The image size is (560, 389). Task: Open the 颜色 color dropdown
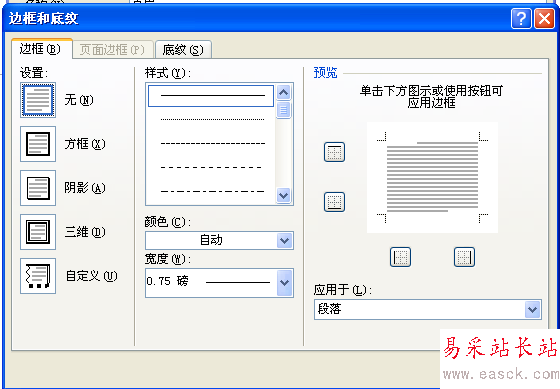click(284, 240)
